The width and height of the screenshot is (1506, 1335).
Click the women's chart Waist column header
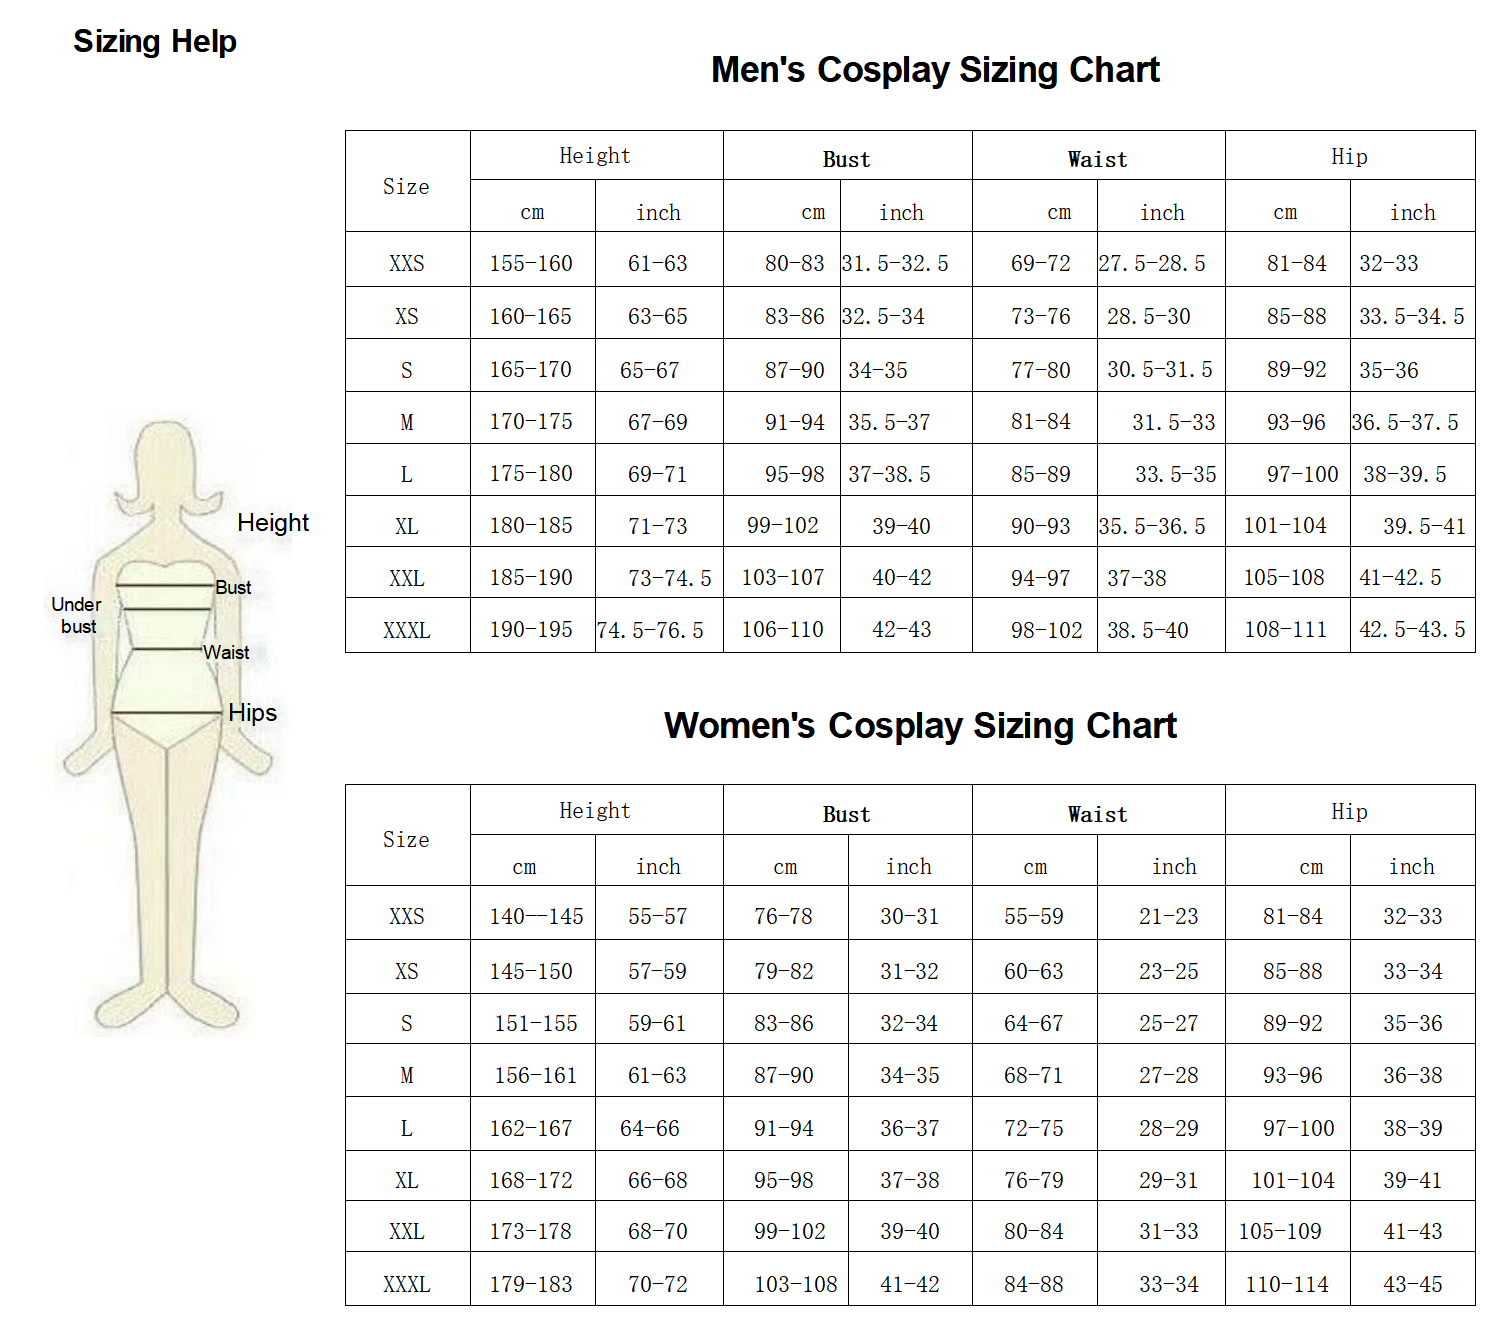[x=1098, y=814]
